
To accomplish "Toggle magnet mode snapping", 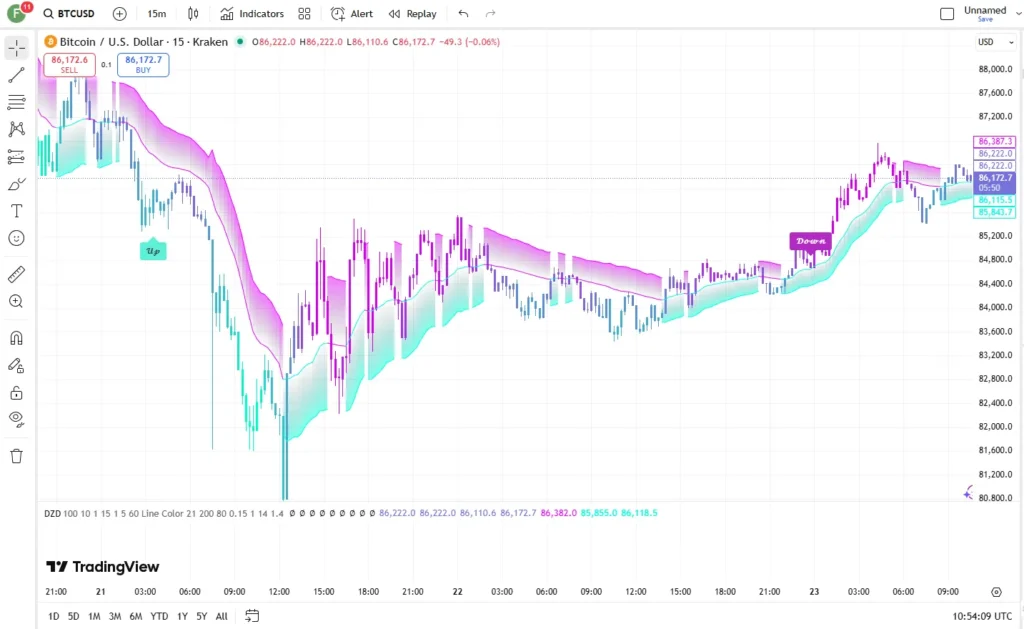I will pyautogui.click(x=16, y=338).
